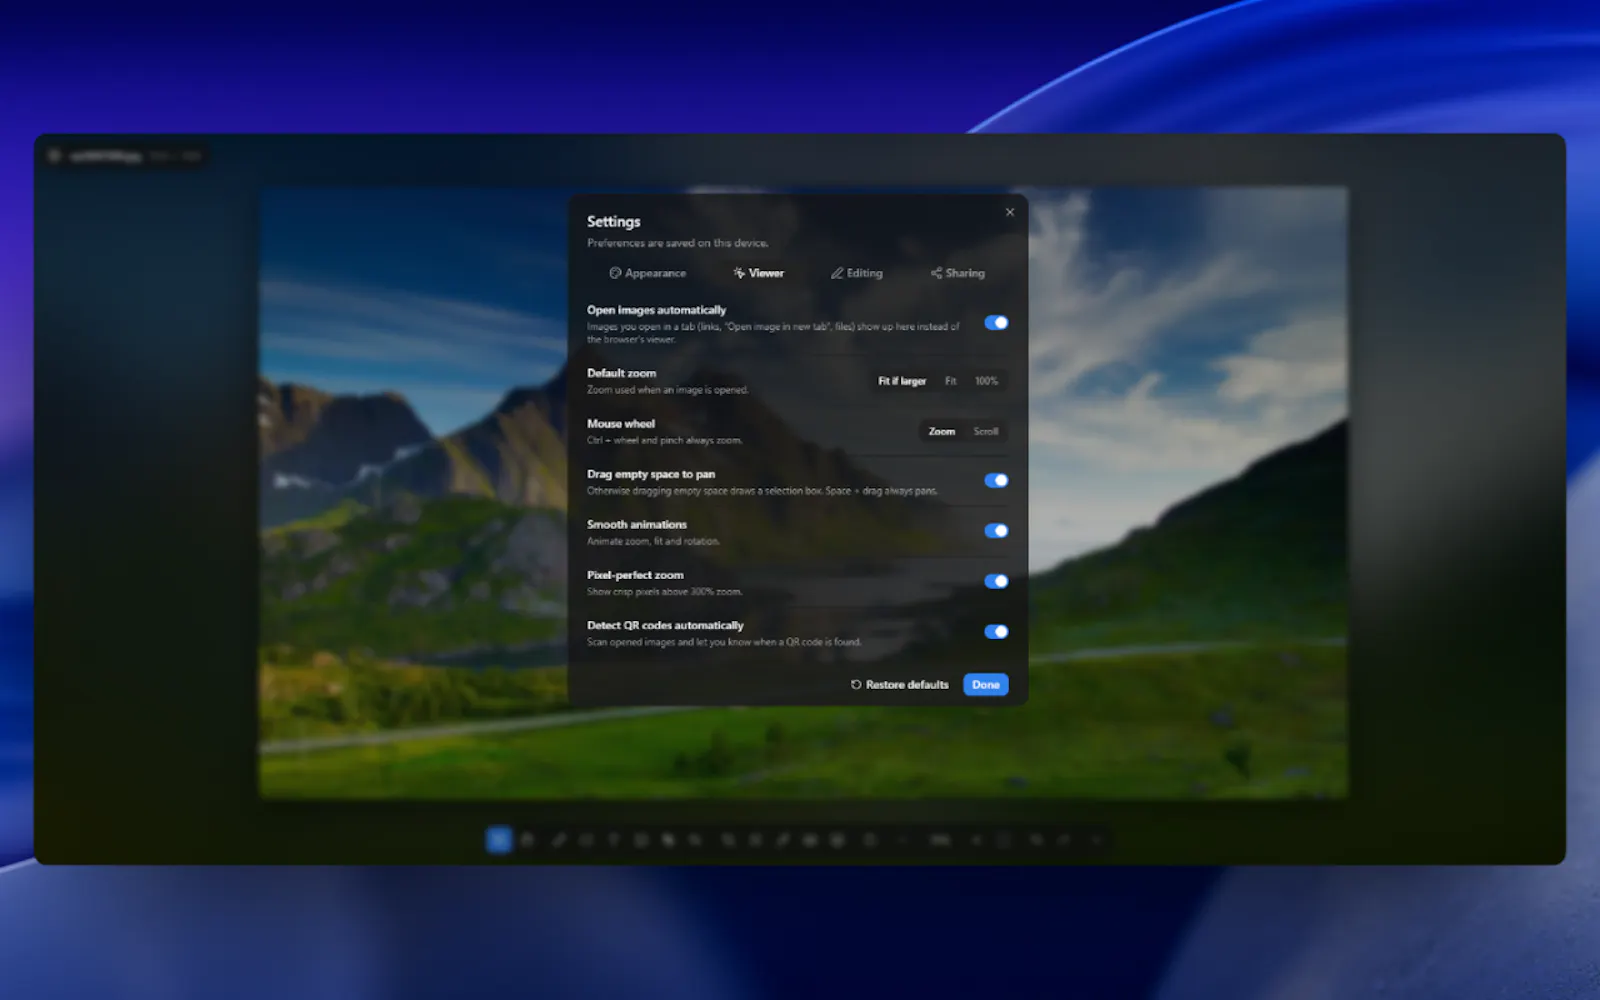
Task: Click the pen icon on the Editing tab
Action: pos(837,273)
